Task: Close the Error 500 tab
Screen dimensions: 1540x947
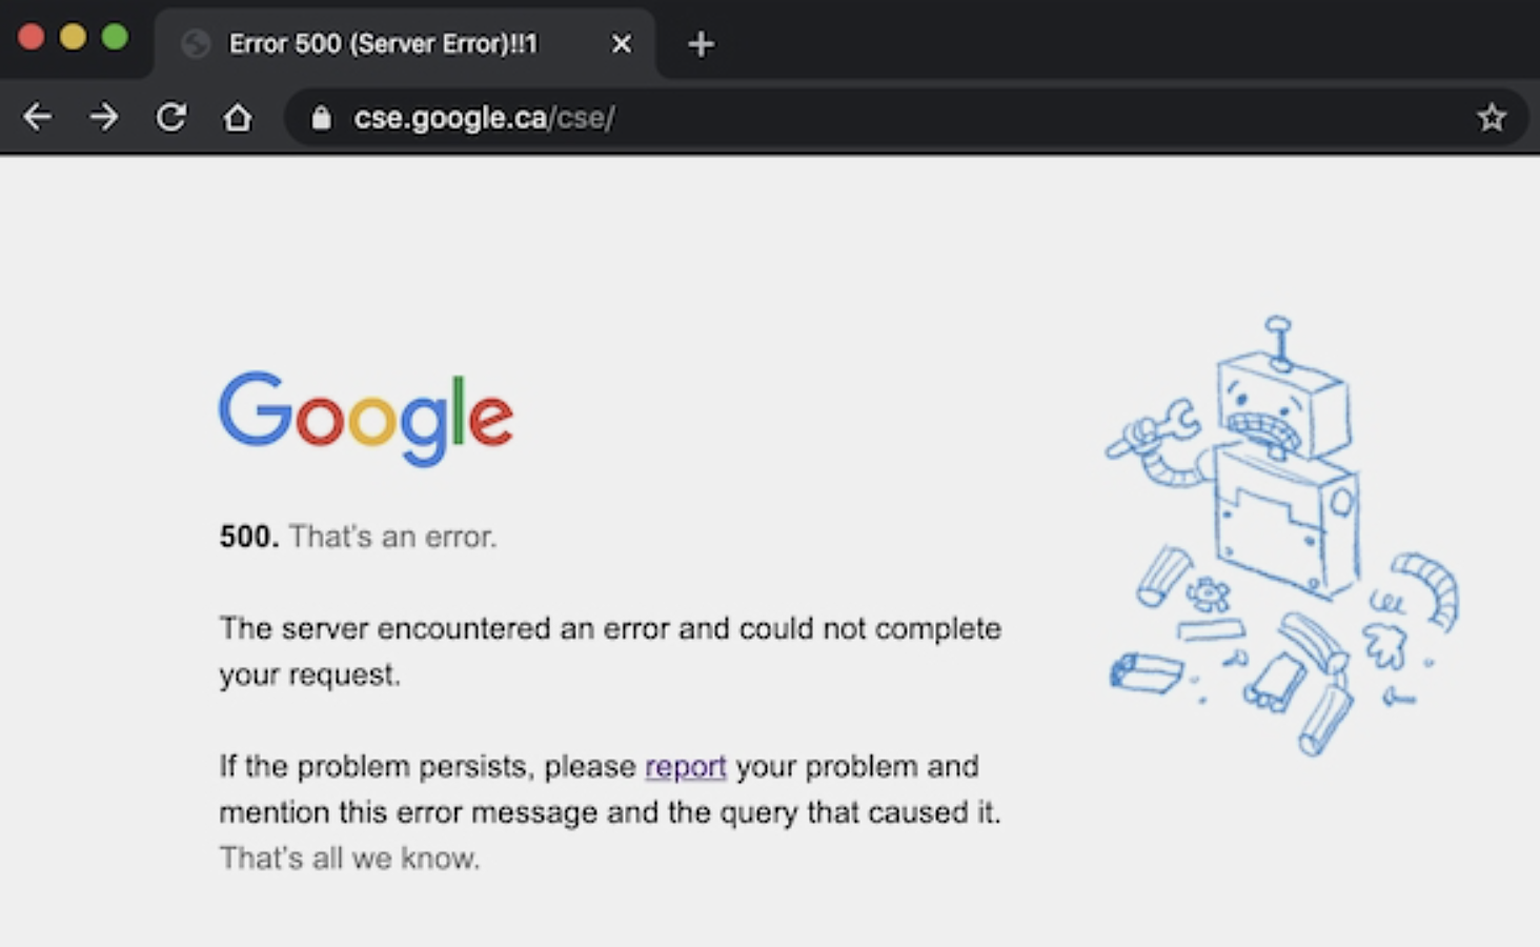Action: (621, 44)
